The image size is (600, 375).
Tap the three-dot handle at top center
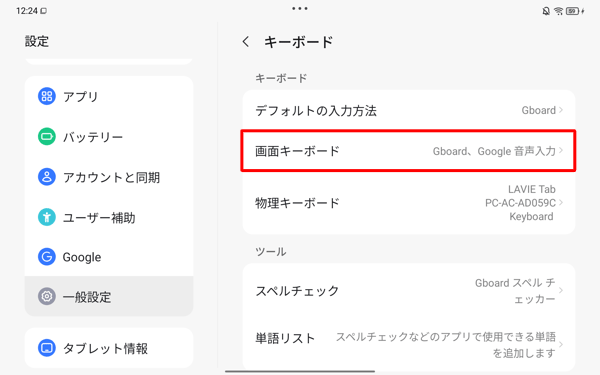300,8
